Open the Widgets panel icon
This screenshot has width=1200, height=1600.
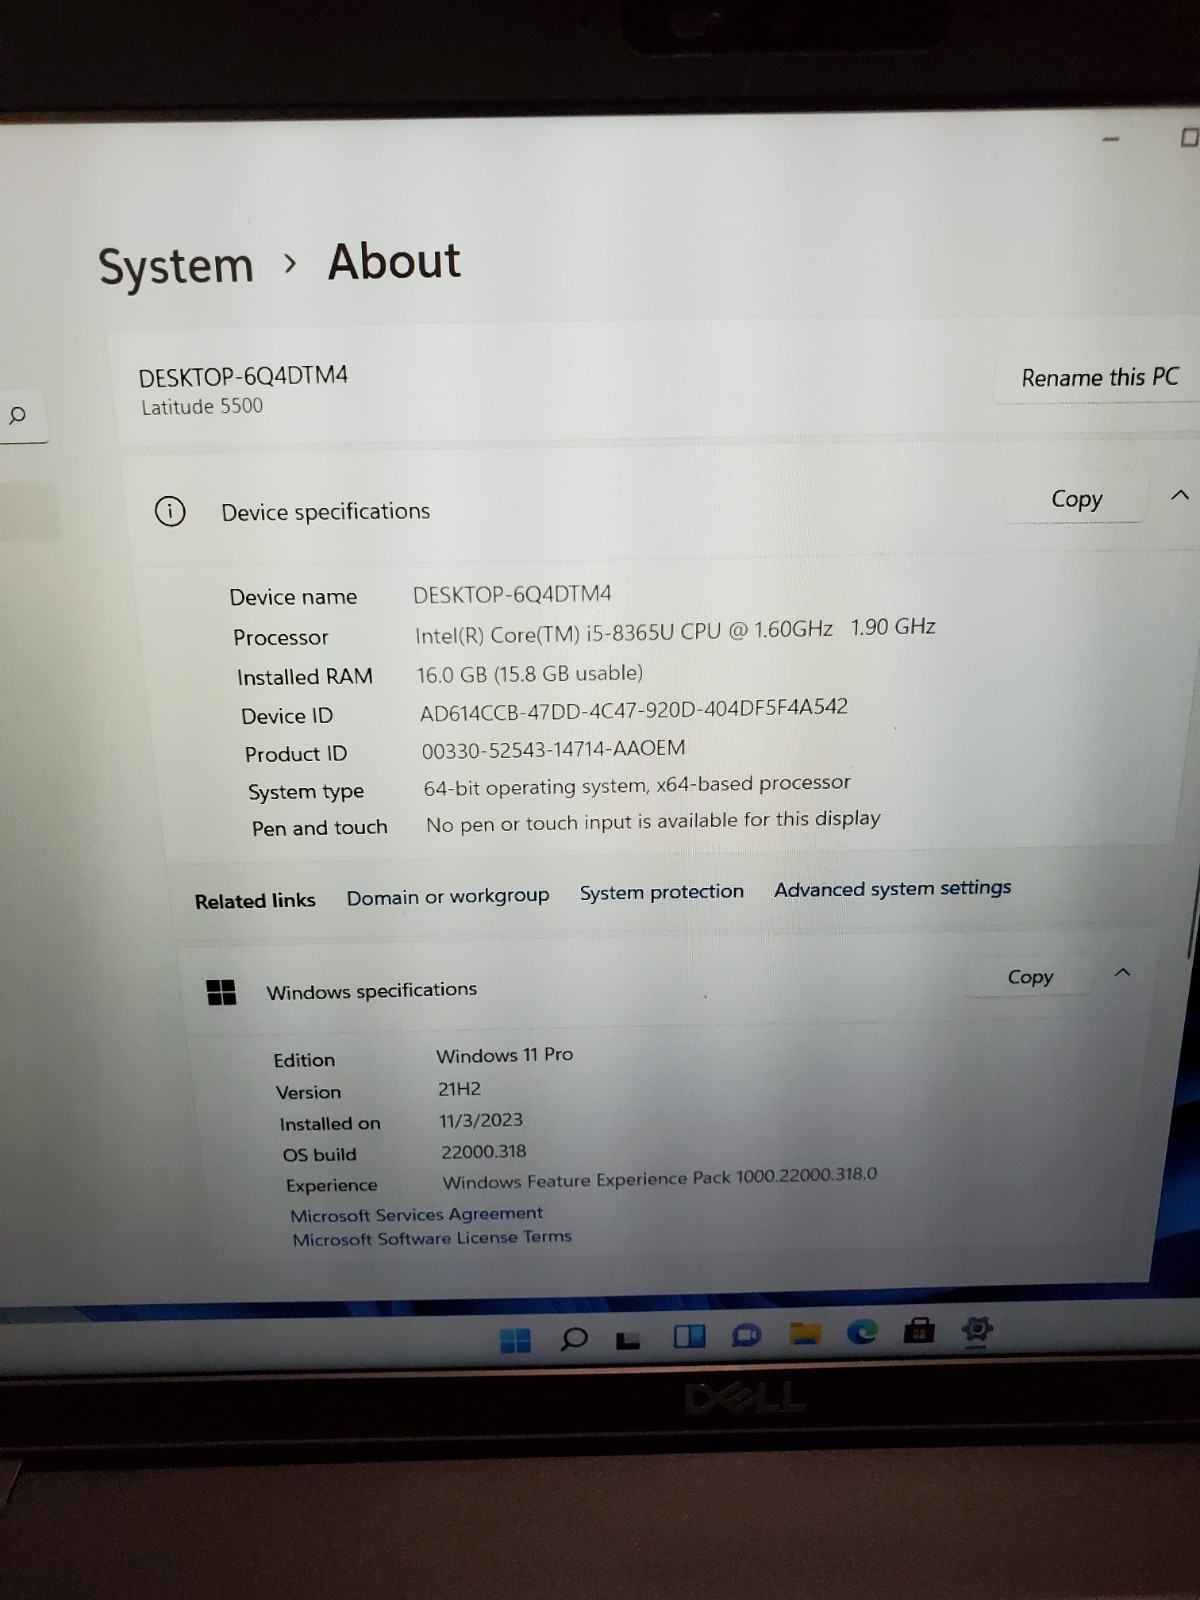click(690, 1336)
